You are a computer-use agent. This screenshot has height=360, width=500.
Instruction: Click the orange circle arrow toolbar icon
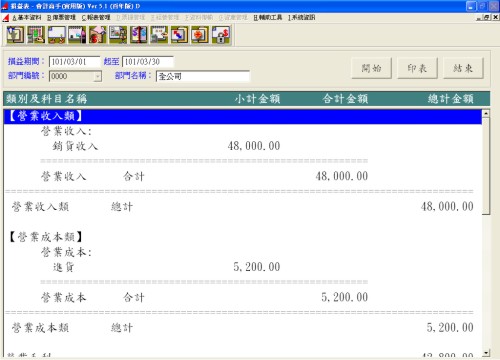(x=200, y=35)
